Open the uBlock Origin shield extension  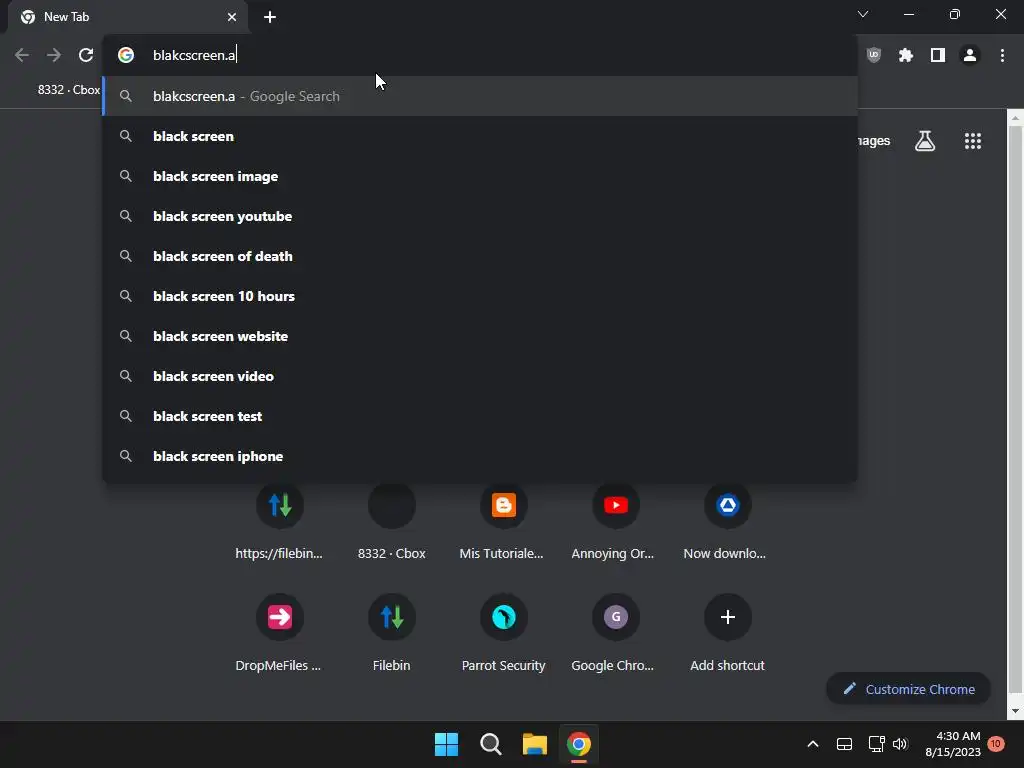coord(873,55)
